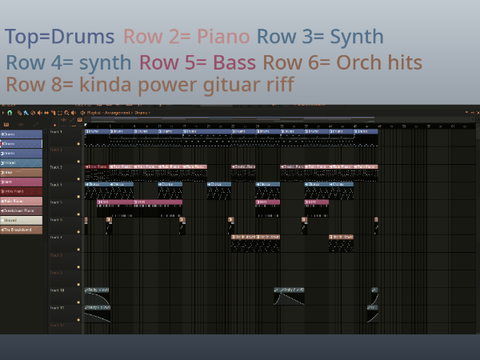Select the Breakdown Piano pattern in picker
The height and width of the screenshot is (360, 480).
(x=21, y=211)
